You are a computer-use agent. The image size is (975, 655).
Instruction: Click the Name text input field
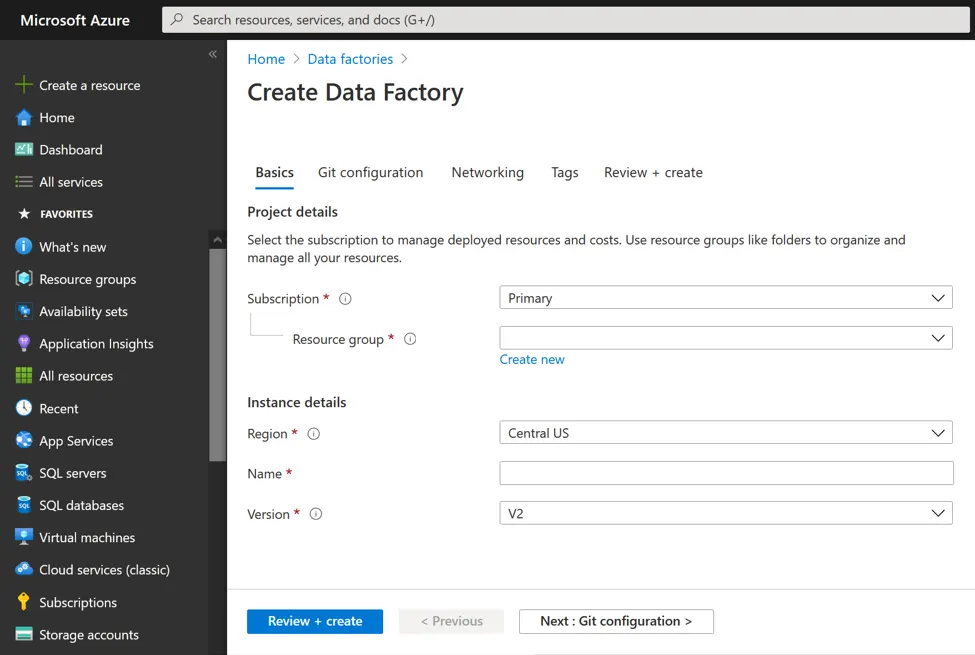point(726,473)
